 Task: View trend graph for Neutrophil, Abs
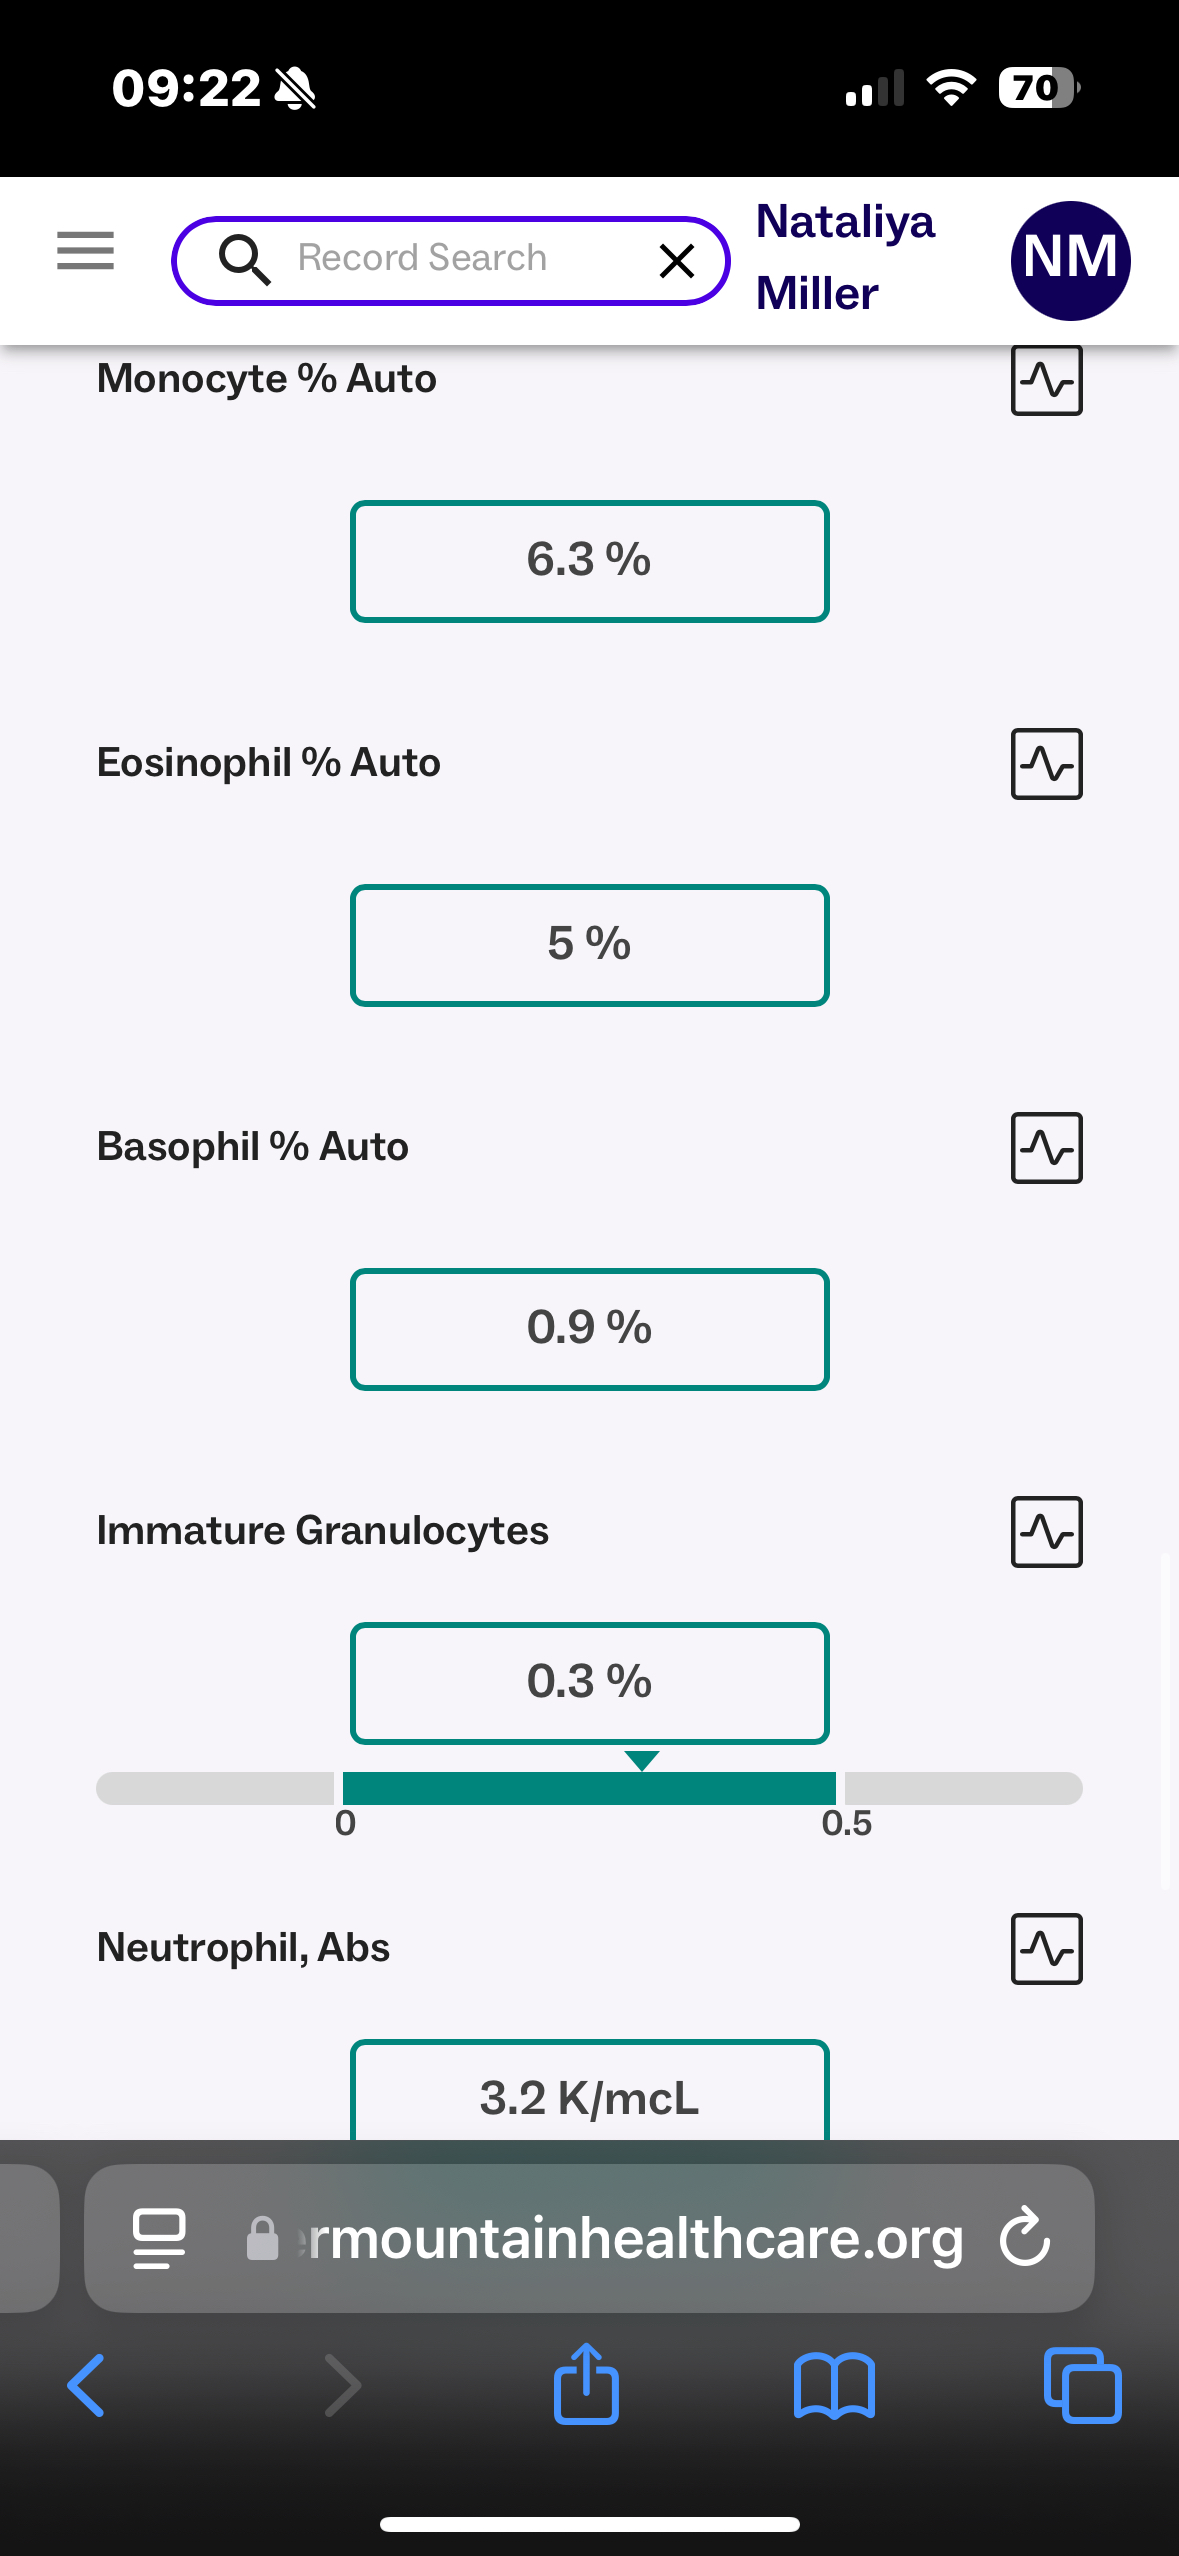coord(1046,1948)
